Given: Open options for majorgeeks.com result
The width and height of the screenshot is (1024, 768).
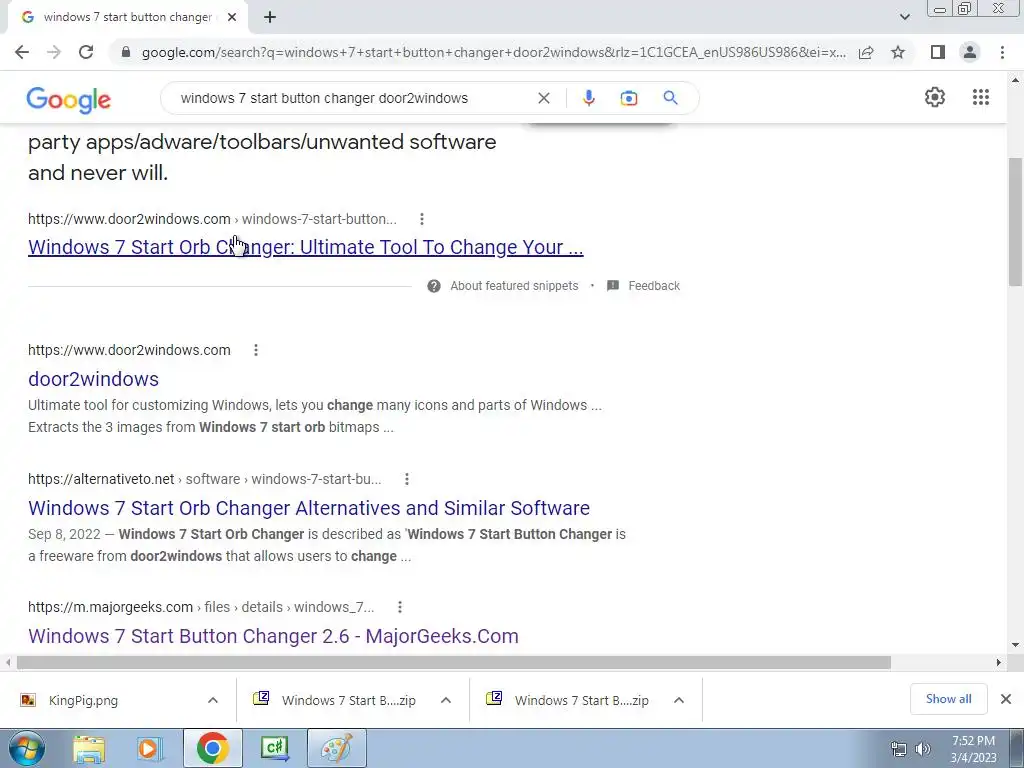Looking at the screenshot, I should 400,607.
